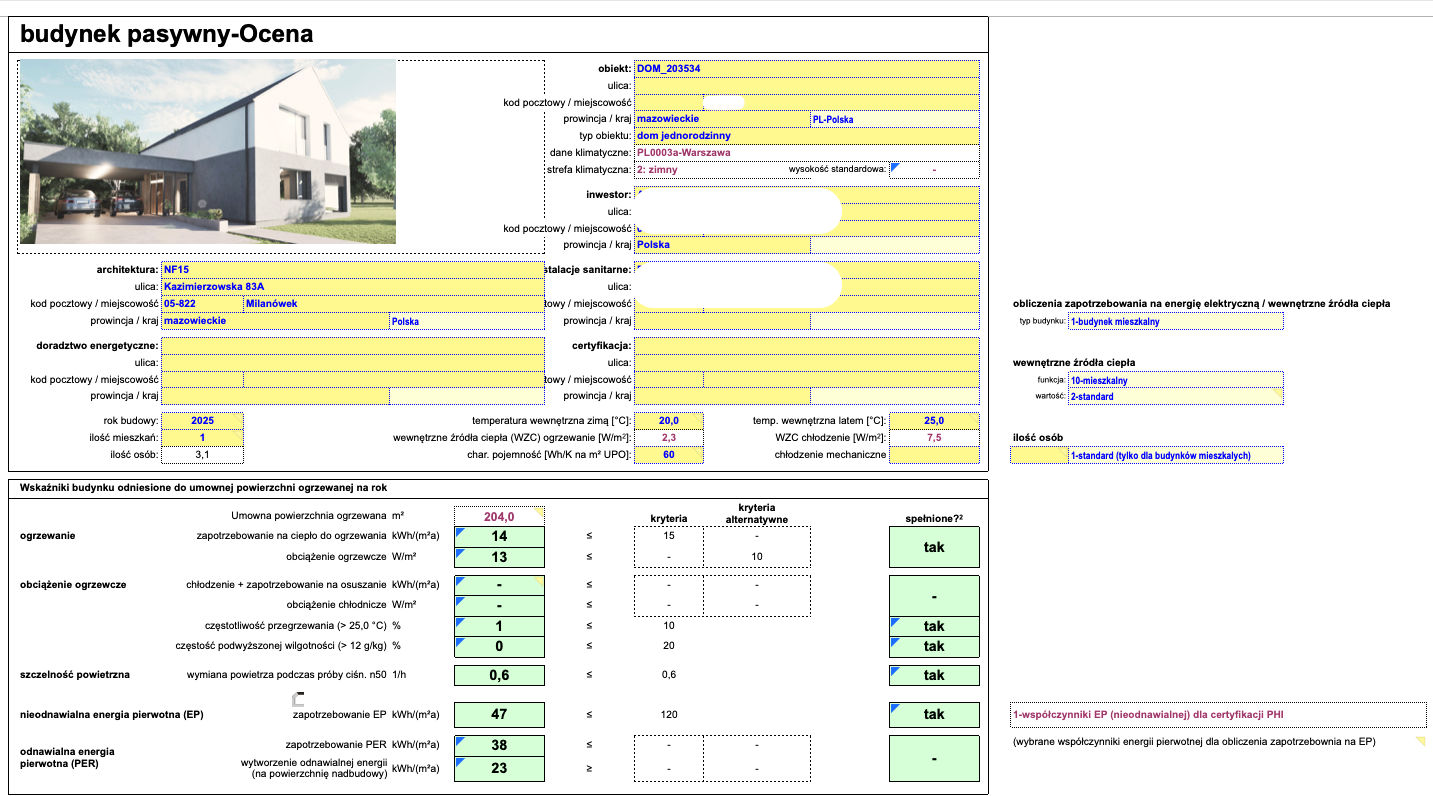Select umowna powierzchnia ogrzewana value 204,0

pos(499,516)
